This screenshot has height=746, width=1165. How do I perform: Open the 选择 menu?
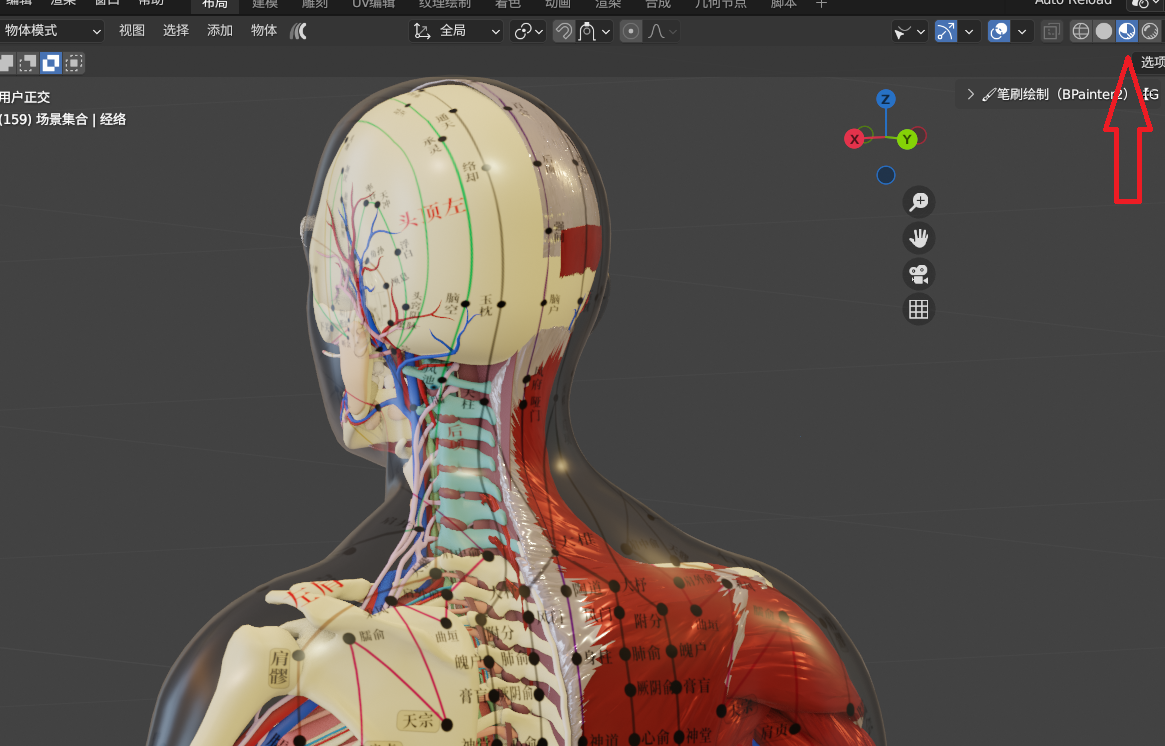(x=176, y=31)
